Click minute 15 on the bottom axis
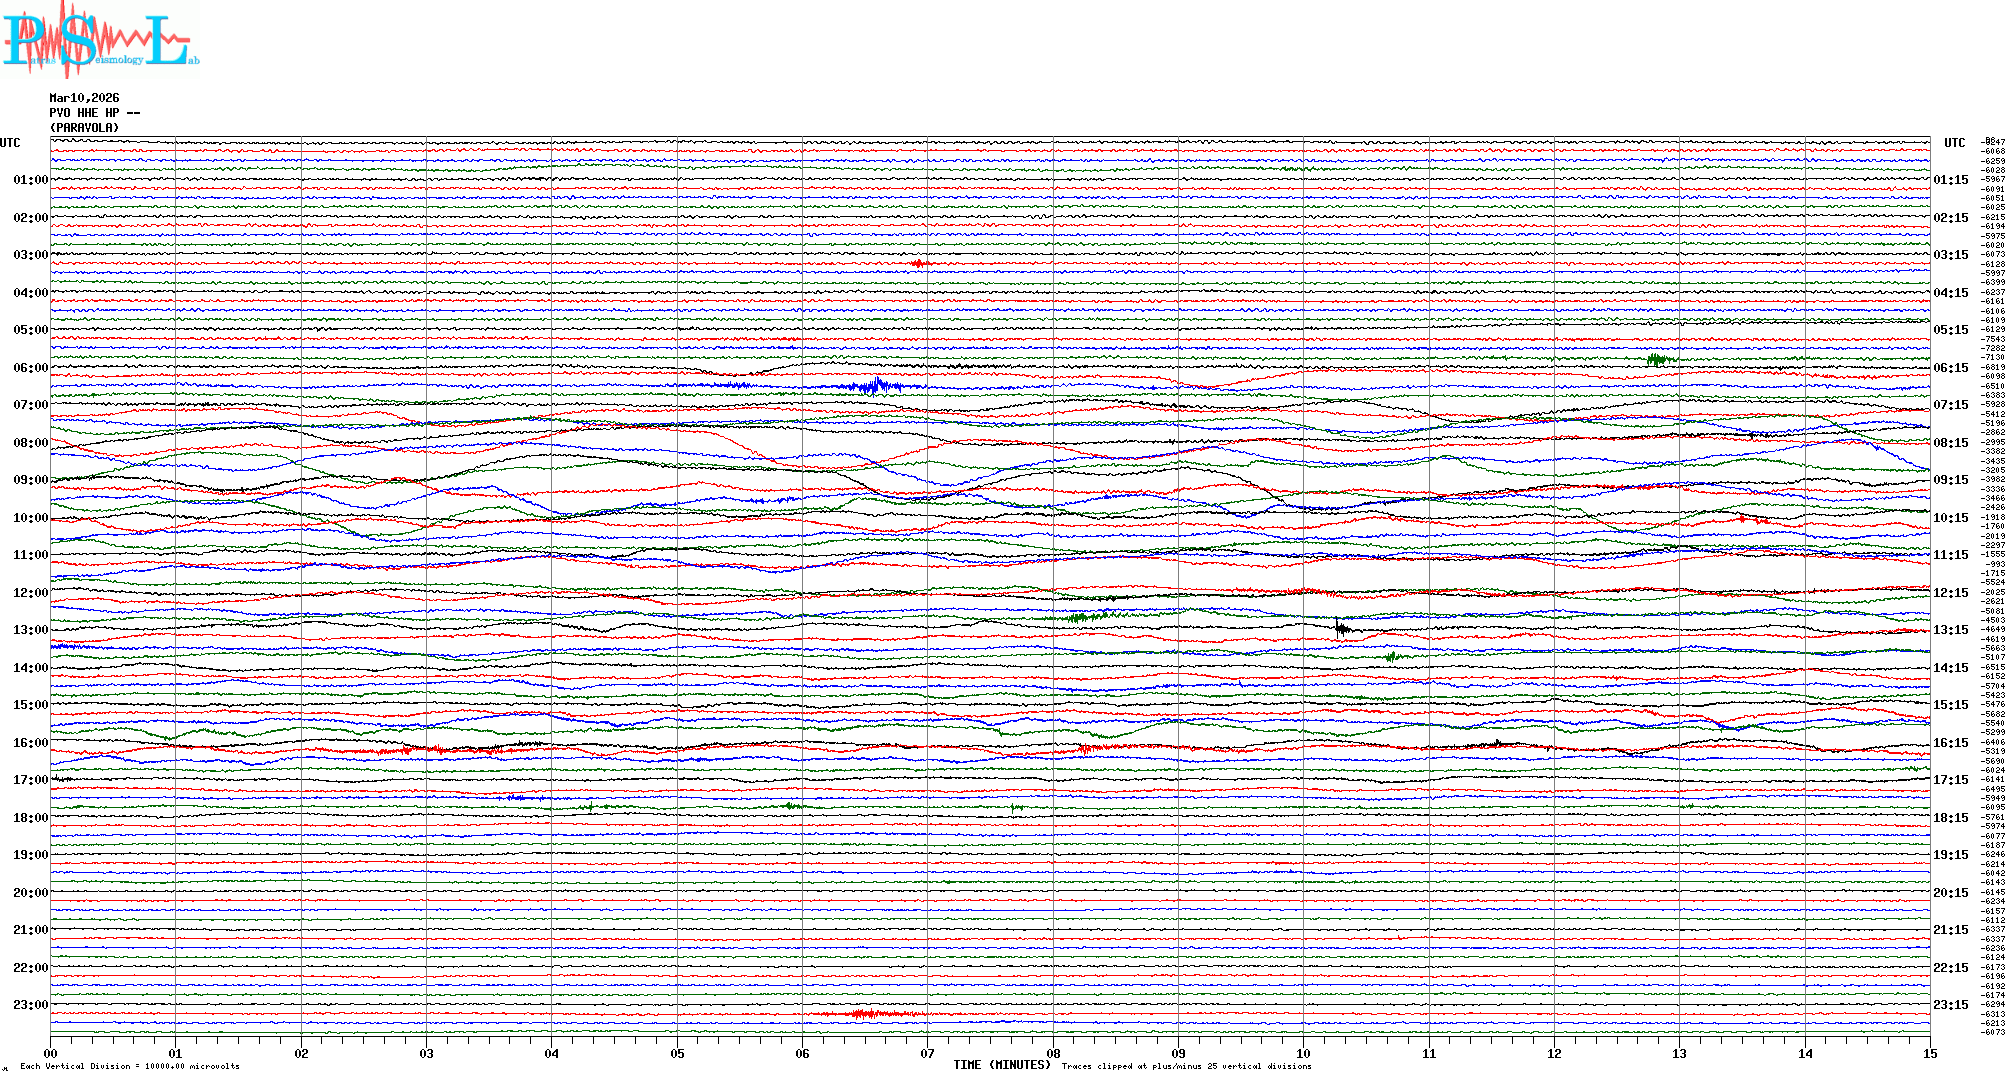Image resolution: width=2010 pixels, height=1080 pixels. tap(1929, 1053)
